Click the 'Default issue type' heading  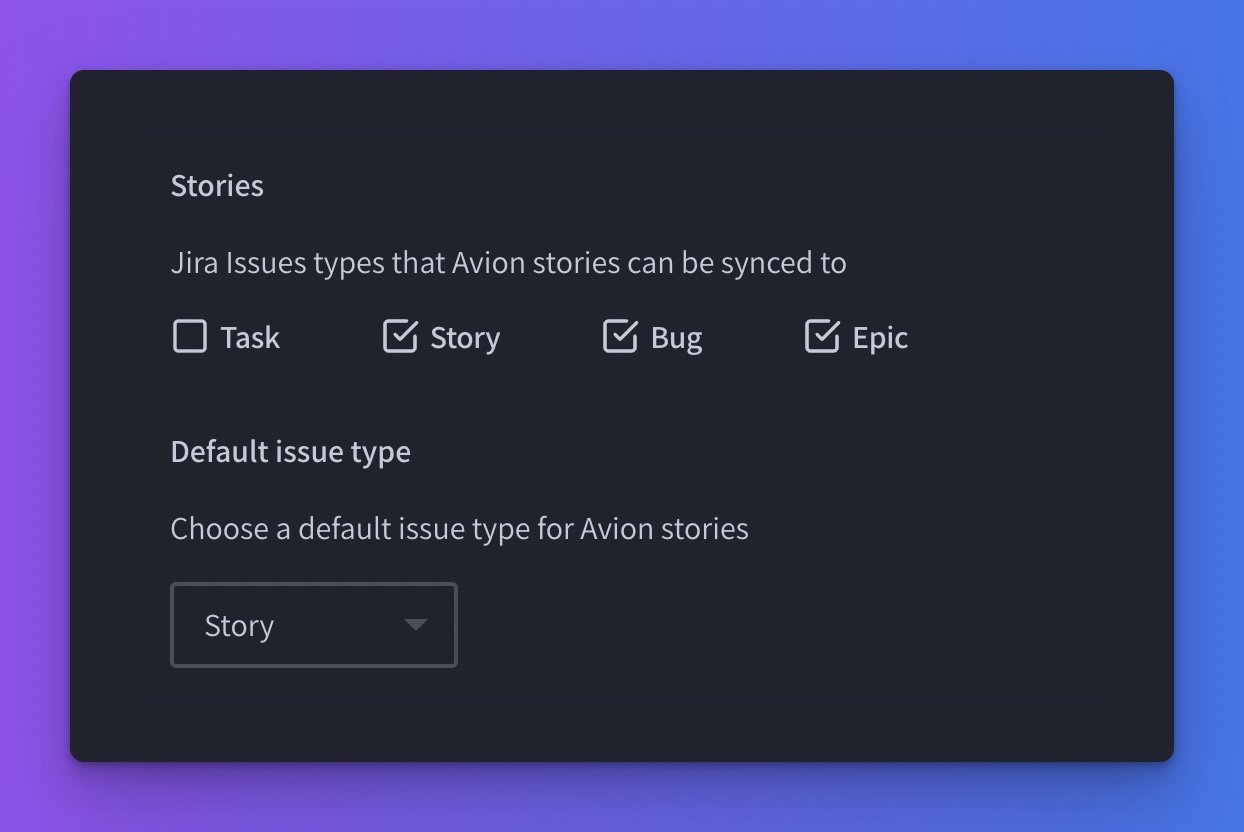291,452
